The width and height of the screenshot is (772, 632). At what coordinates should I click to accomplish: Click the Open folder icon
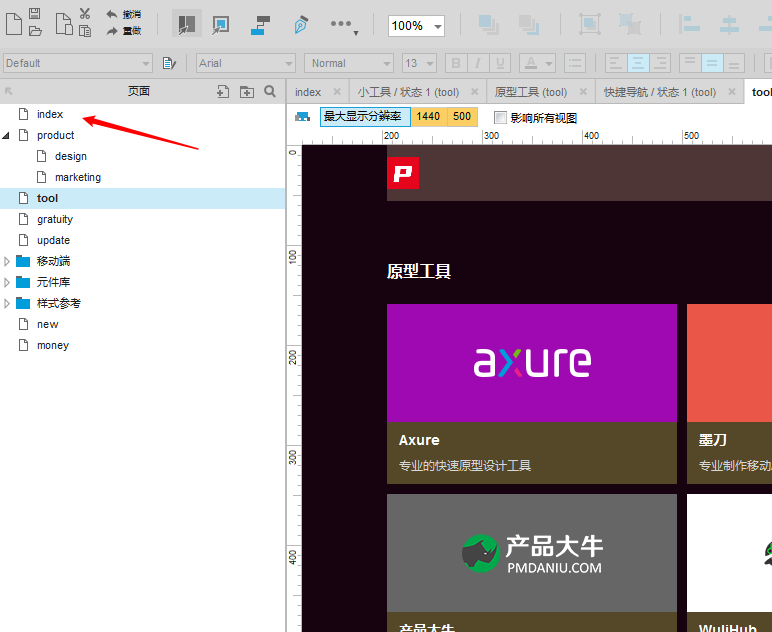click(x=35, y=31)
